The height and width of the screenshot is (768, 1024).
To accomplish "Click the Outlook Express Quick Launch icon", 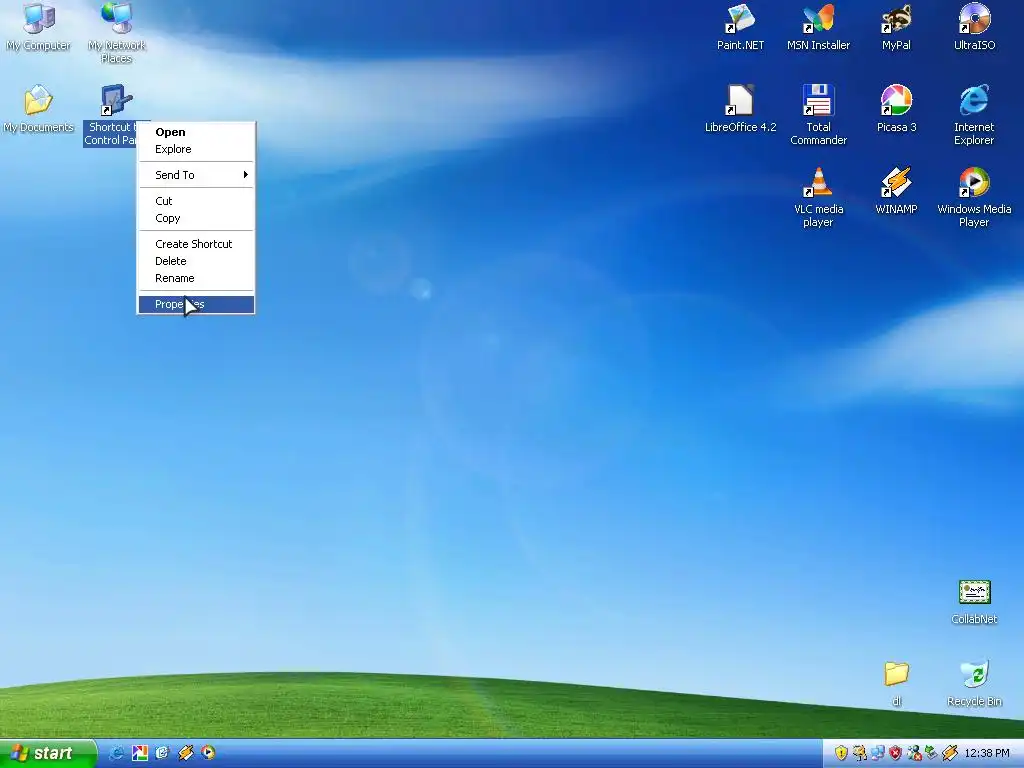I will click(x=163, y=752).
